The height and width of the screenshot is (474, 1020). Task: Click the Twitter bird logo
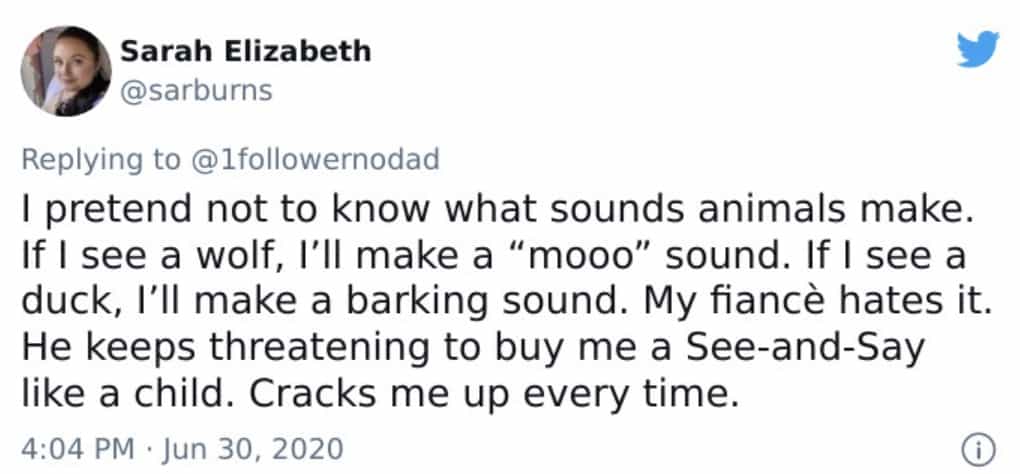coord(977,49)
